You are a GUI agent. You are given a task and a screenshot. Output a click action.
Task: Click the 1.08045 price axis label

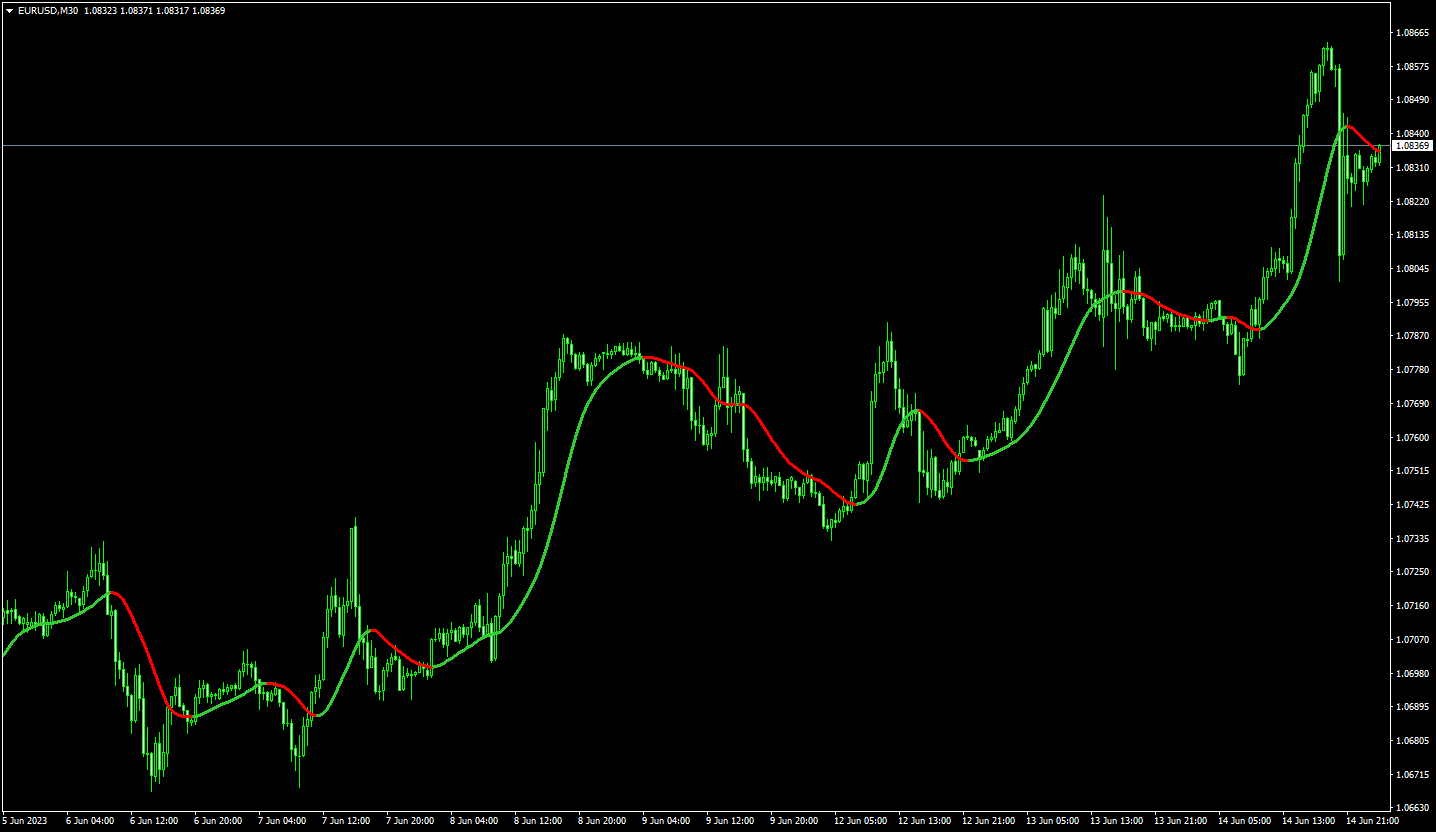coord(1412,269)
